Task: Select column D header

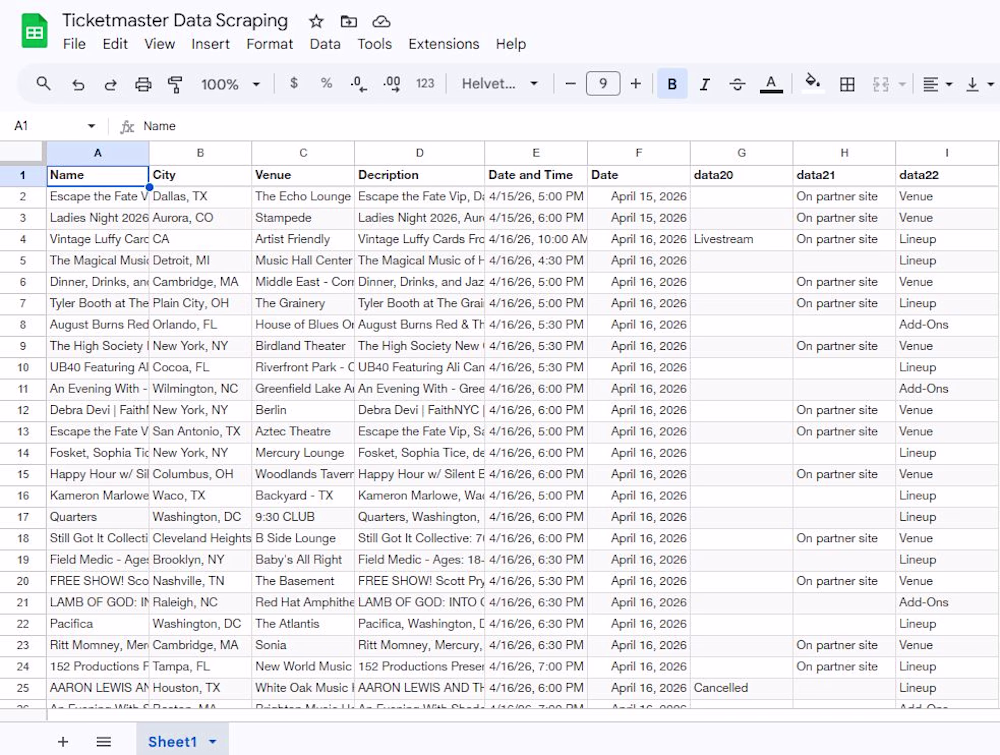Action: coord(420,153)
